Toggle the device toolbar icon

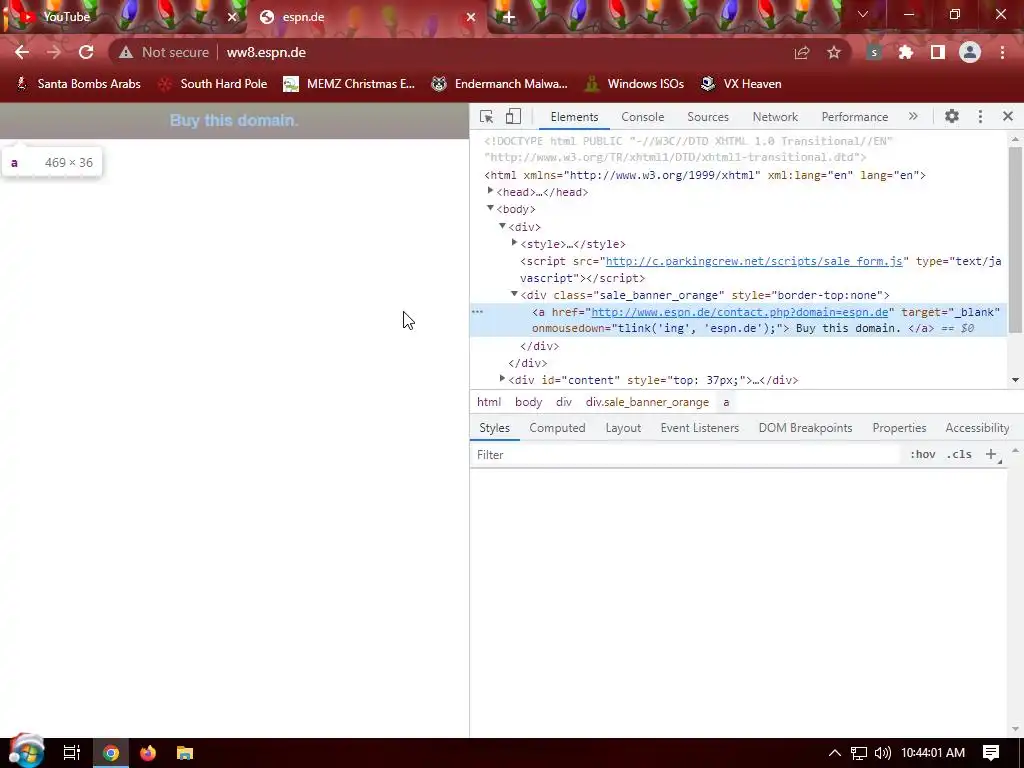pos(513,116)
